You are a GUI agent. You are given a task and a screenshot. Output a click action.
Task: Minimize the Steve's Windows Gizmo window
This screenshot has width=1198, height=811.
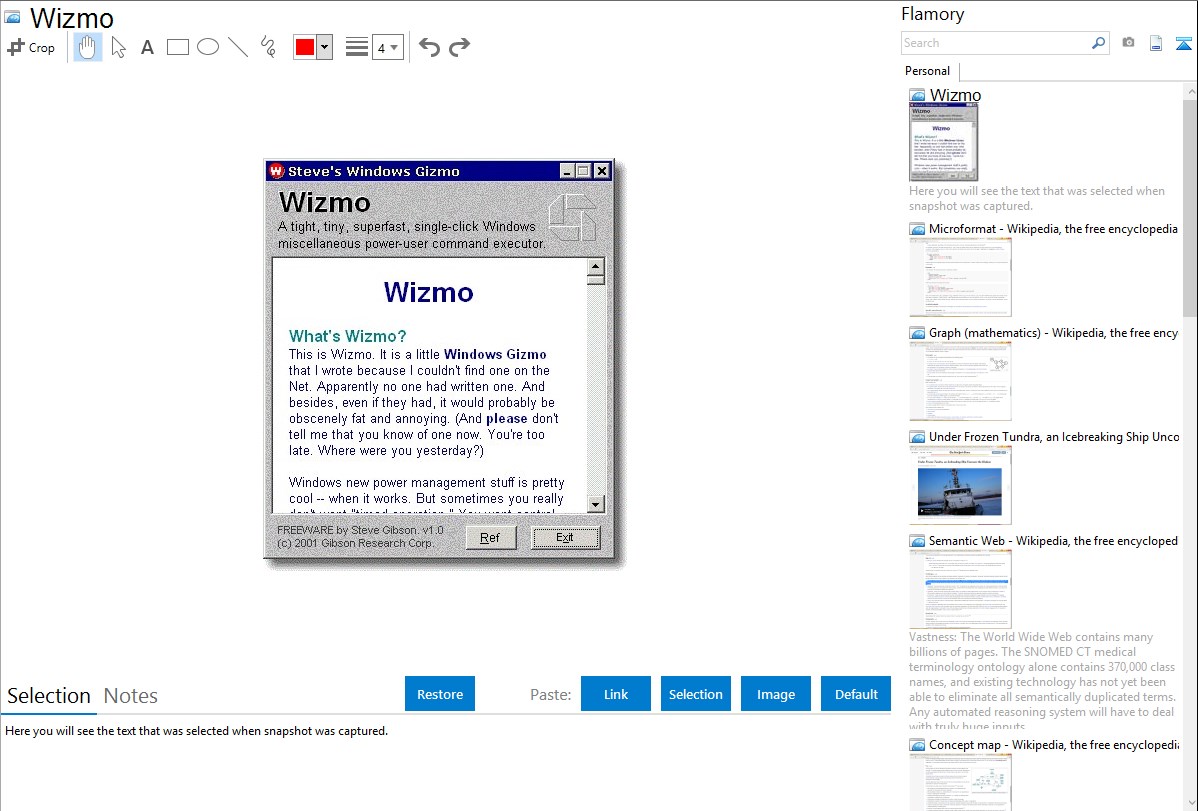pos(567,171)
